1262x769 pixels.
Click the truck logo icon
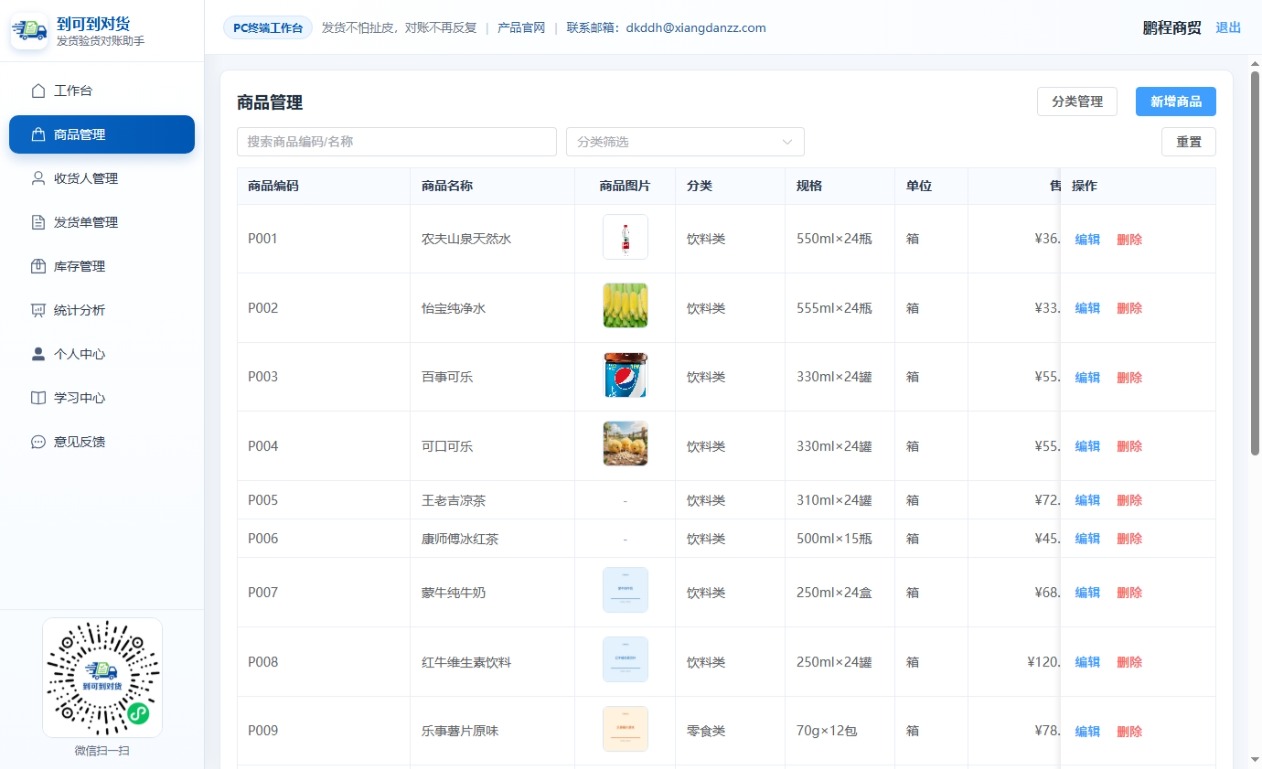pos(29,31)
